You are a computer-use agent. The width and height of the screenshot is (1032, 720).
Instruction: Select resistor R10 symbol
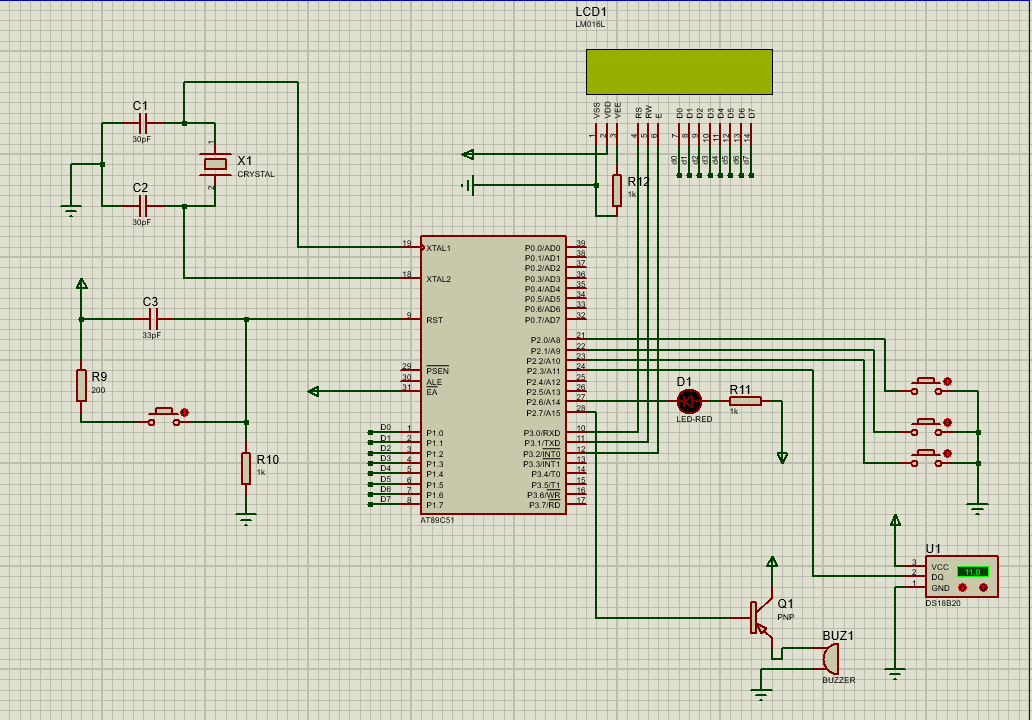tap(245, 468)
